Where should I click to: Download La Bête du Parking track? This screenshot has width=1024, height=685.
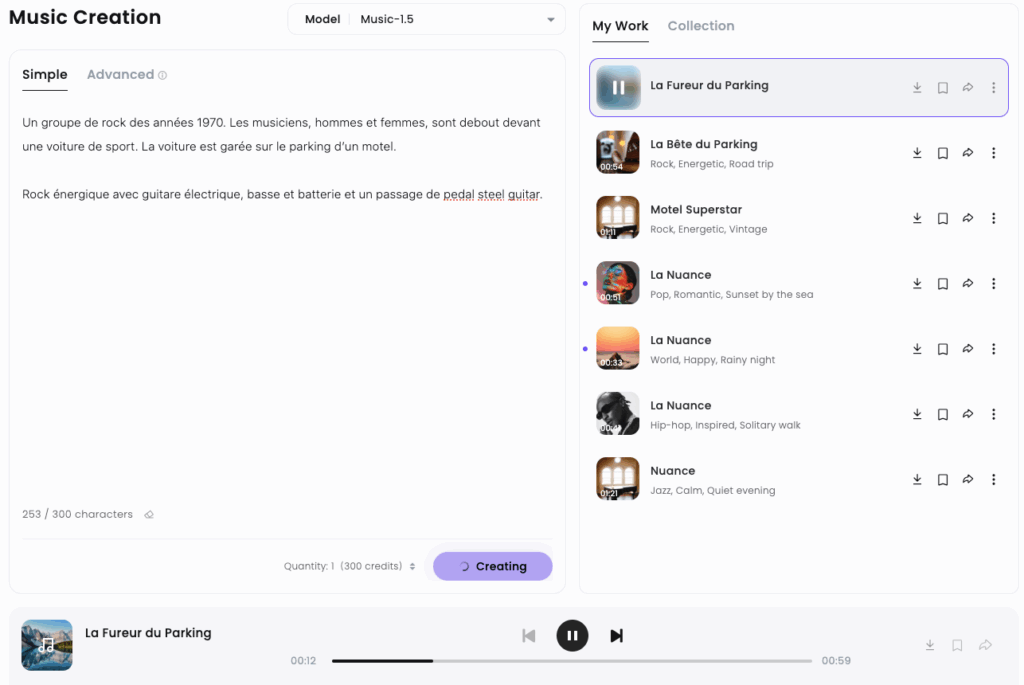[x=917, y=153]
